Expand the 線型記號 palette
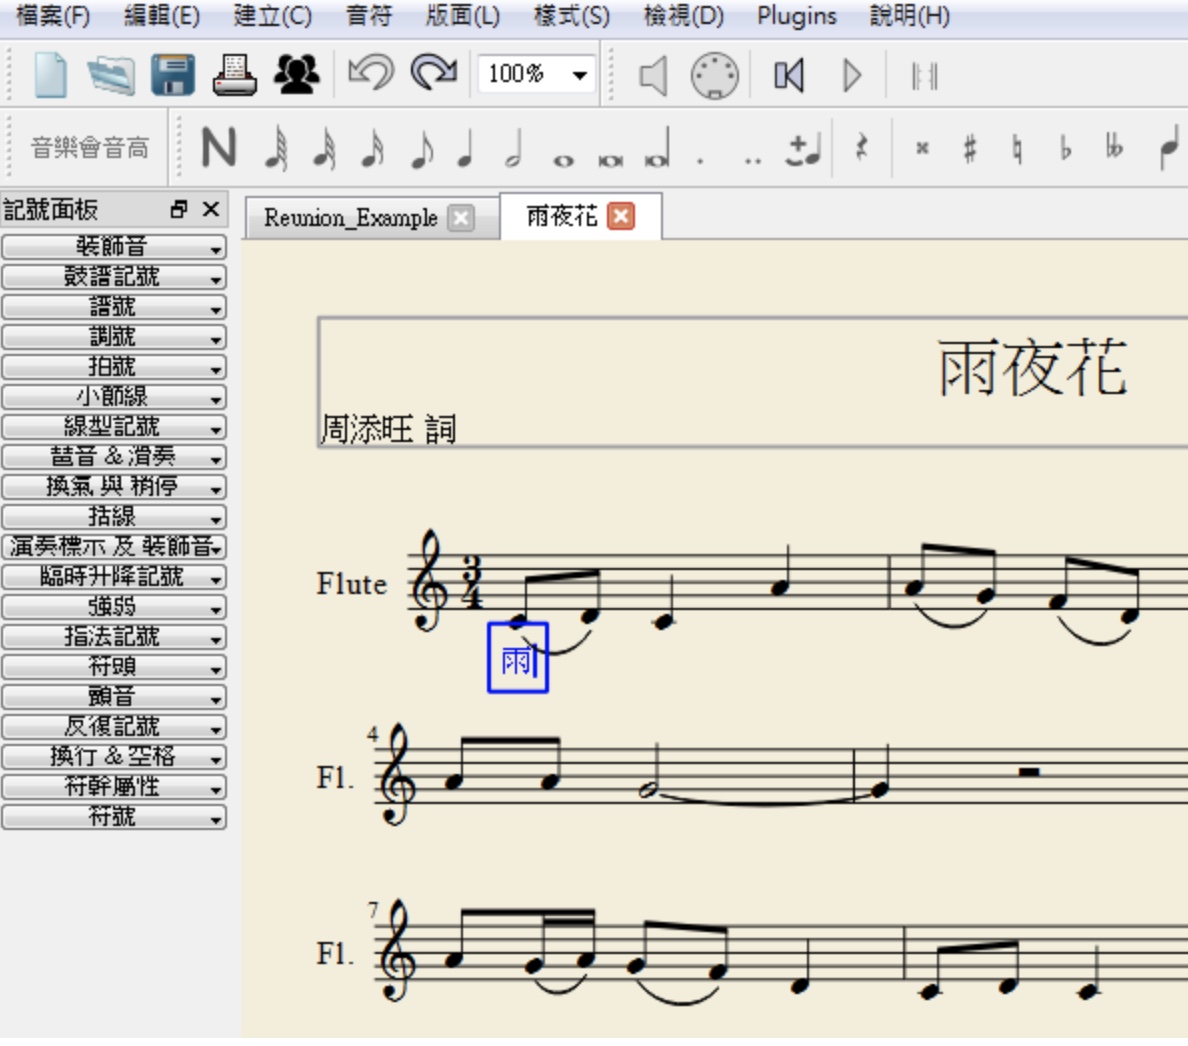 point(114,426)
